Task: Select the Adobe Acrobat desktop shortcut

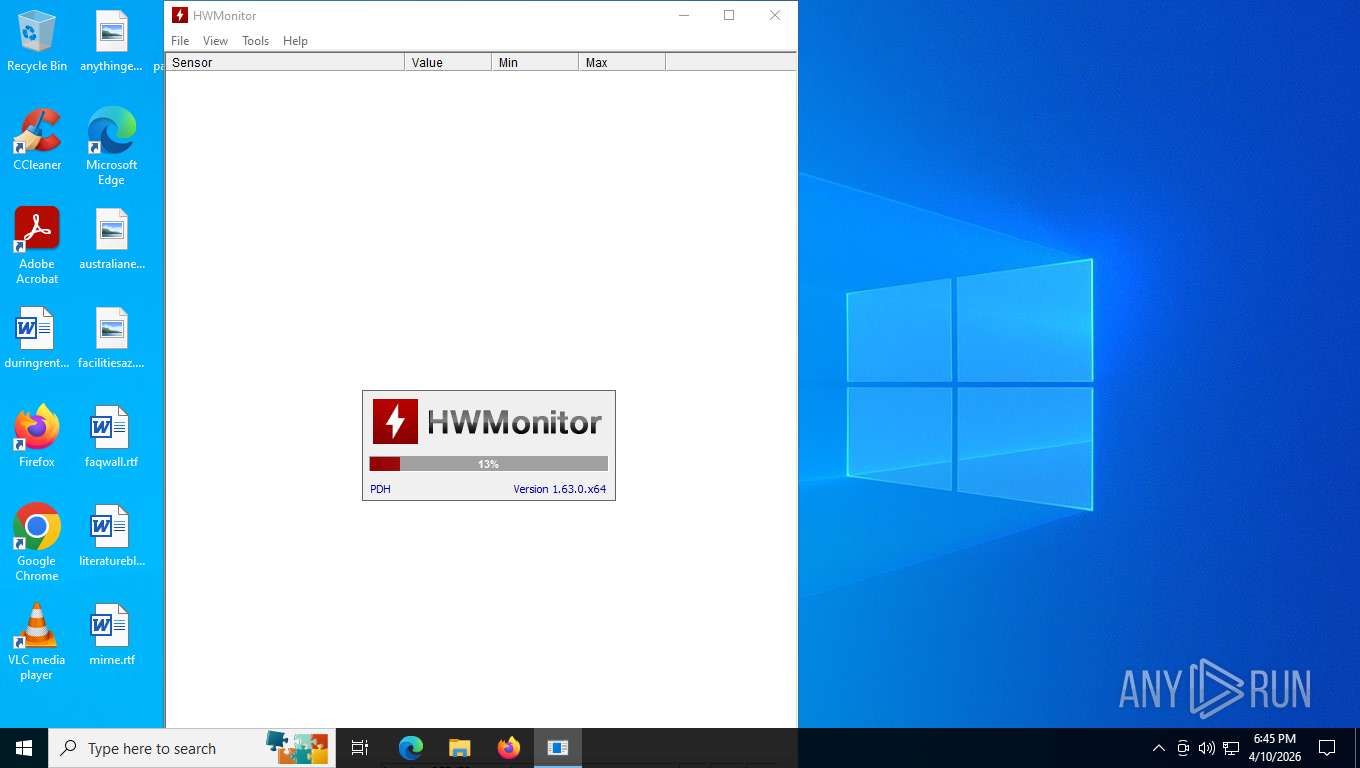Action: click(37, 245)
